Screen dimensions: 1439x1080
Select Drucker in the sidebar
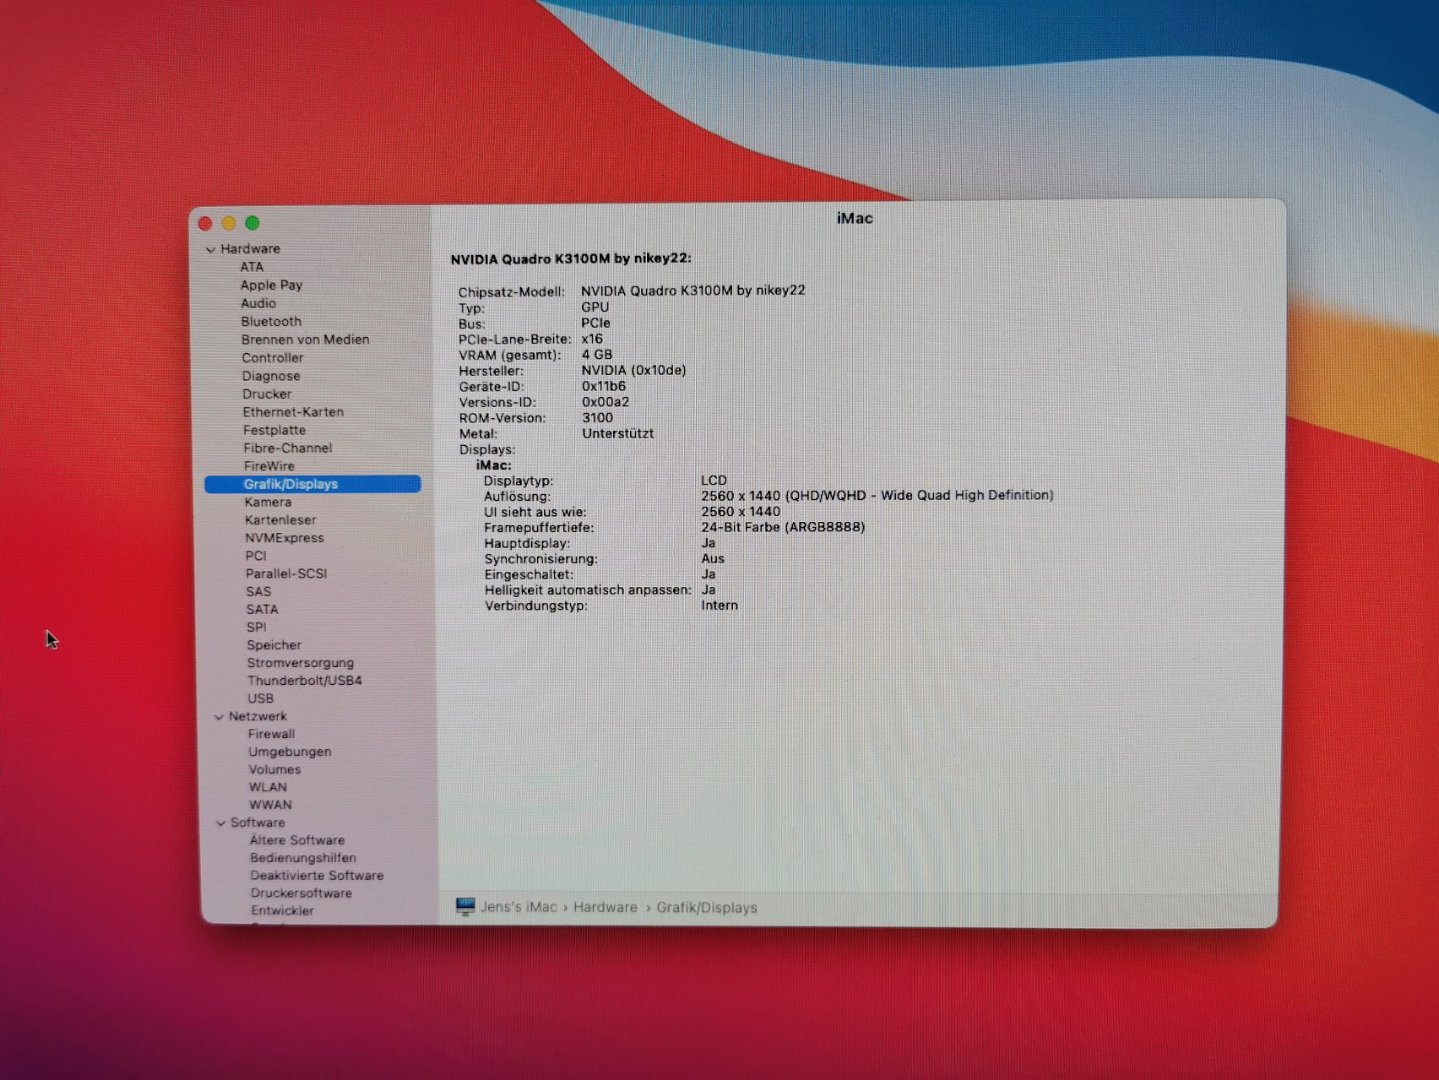(267, 394)
